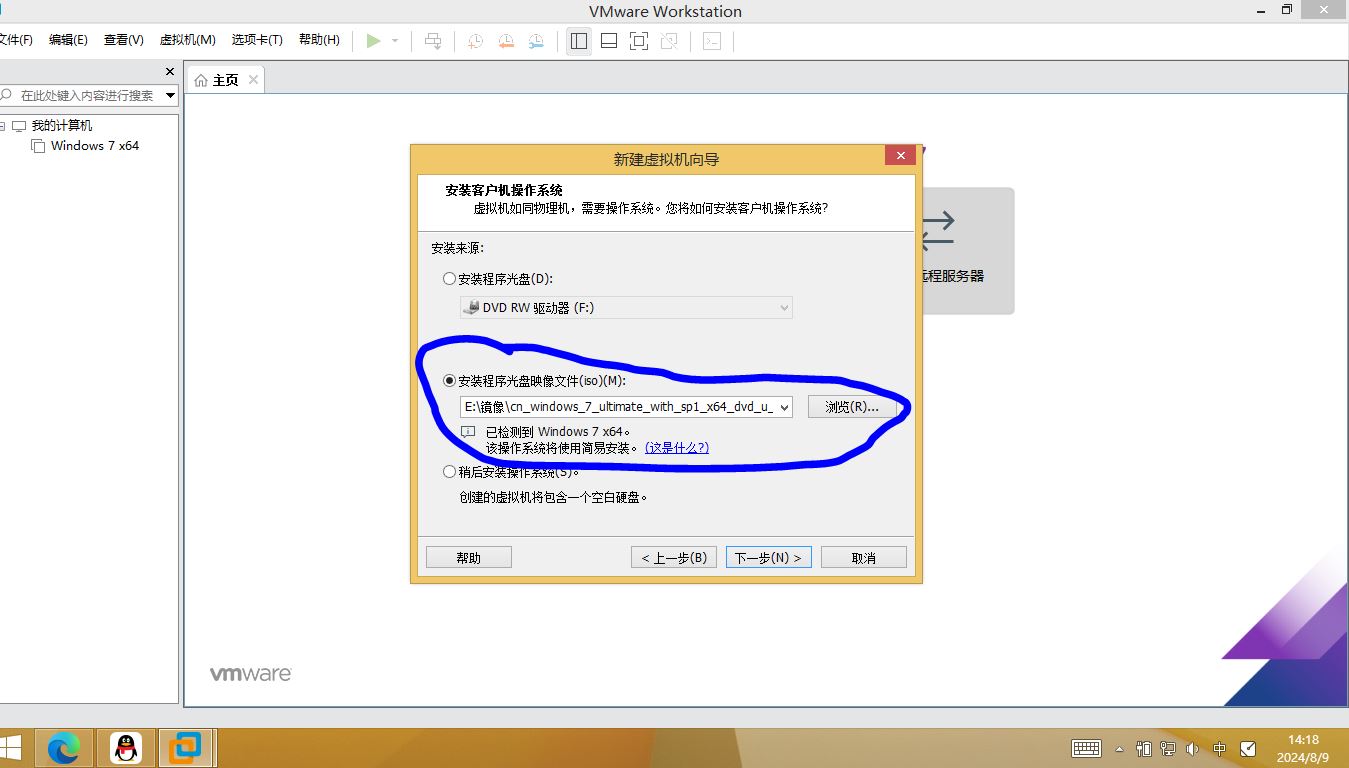Open the library search box dropdown arrow
1349x768 pixels.
point(171,95)
